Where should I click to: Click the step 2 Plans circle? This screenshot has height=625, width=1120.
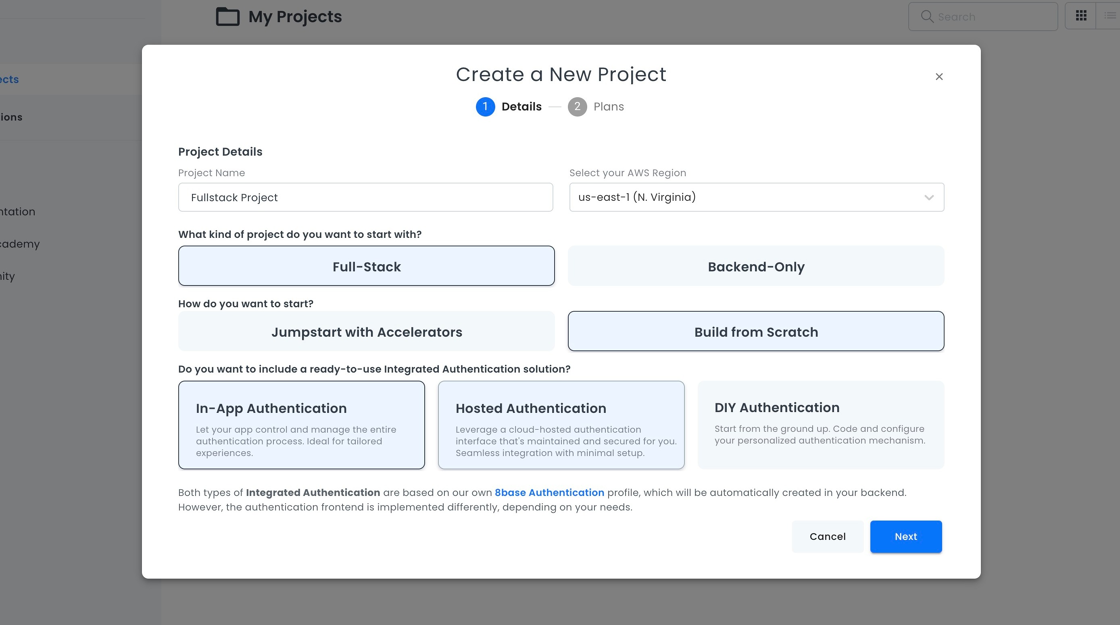tap(577, 107)
